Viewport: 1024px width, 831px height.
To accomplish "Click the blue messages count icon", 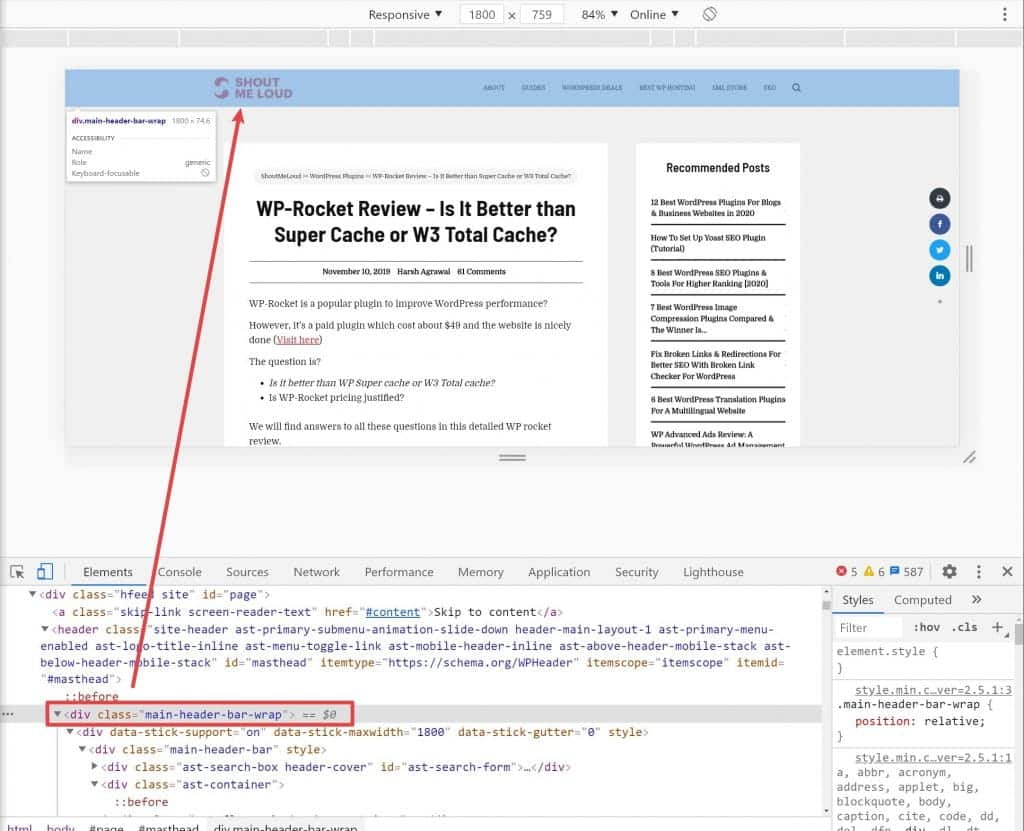I will click(895, 572).
